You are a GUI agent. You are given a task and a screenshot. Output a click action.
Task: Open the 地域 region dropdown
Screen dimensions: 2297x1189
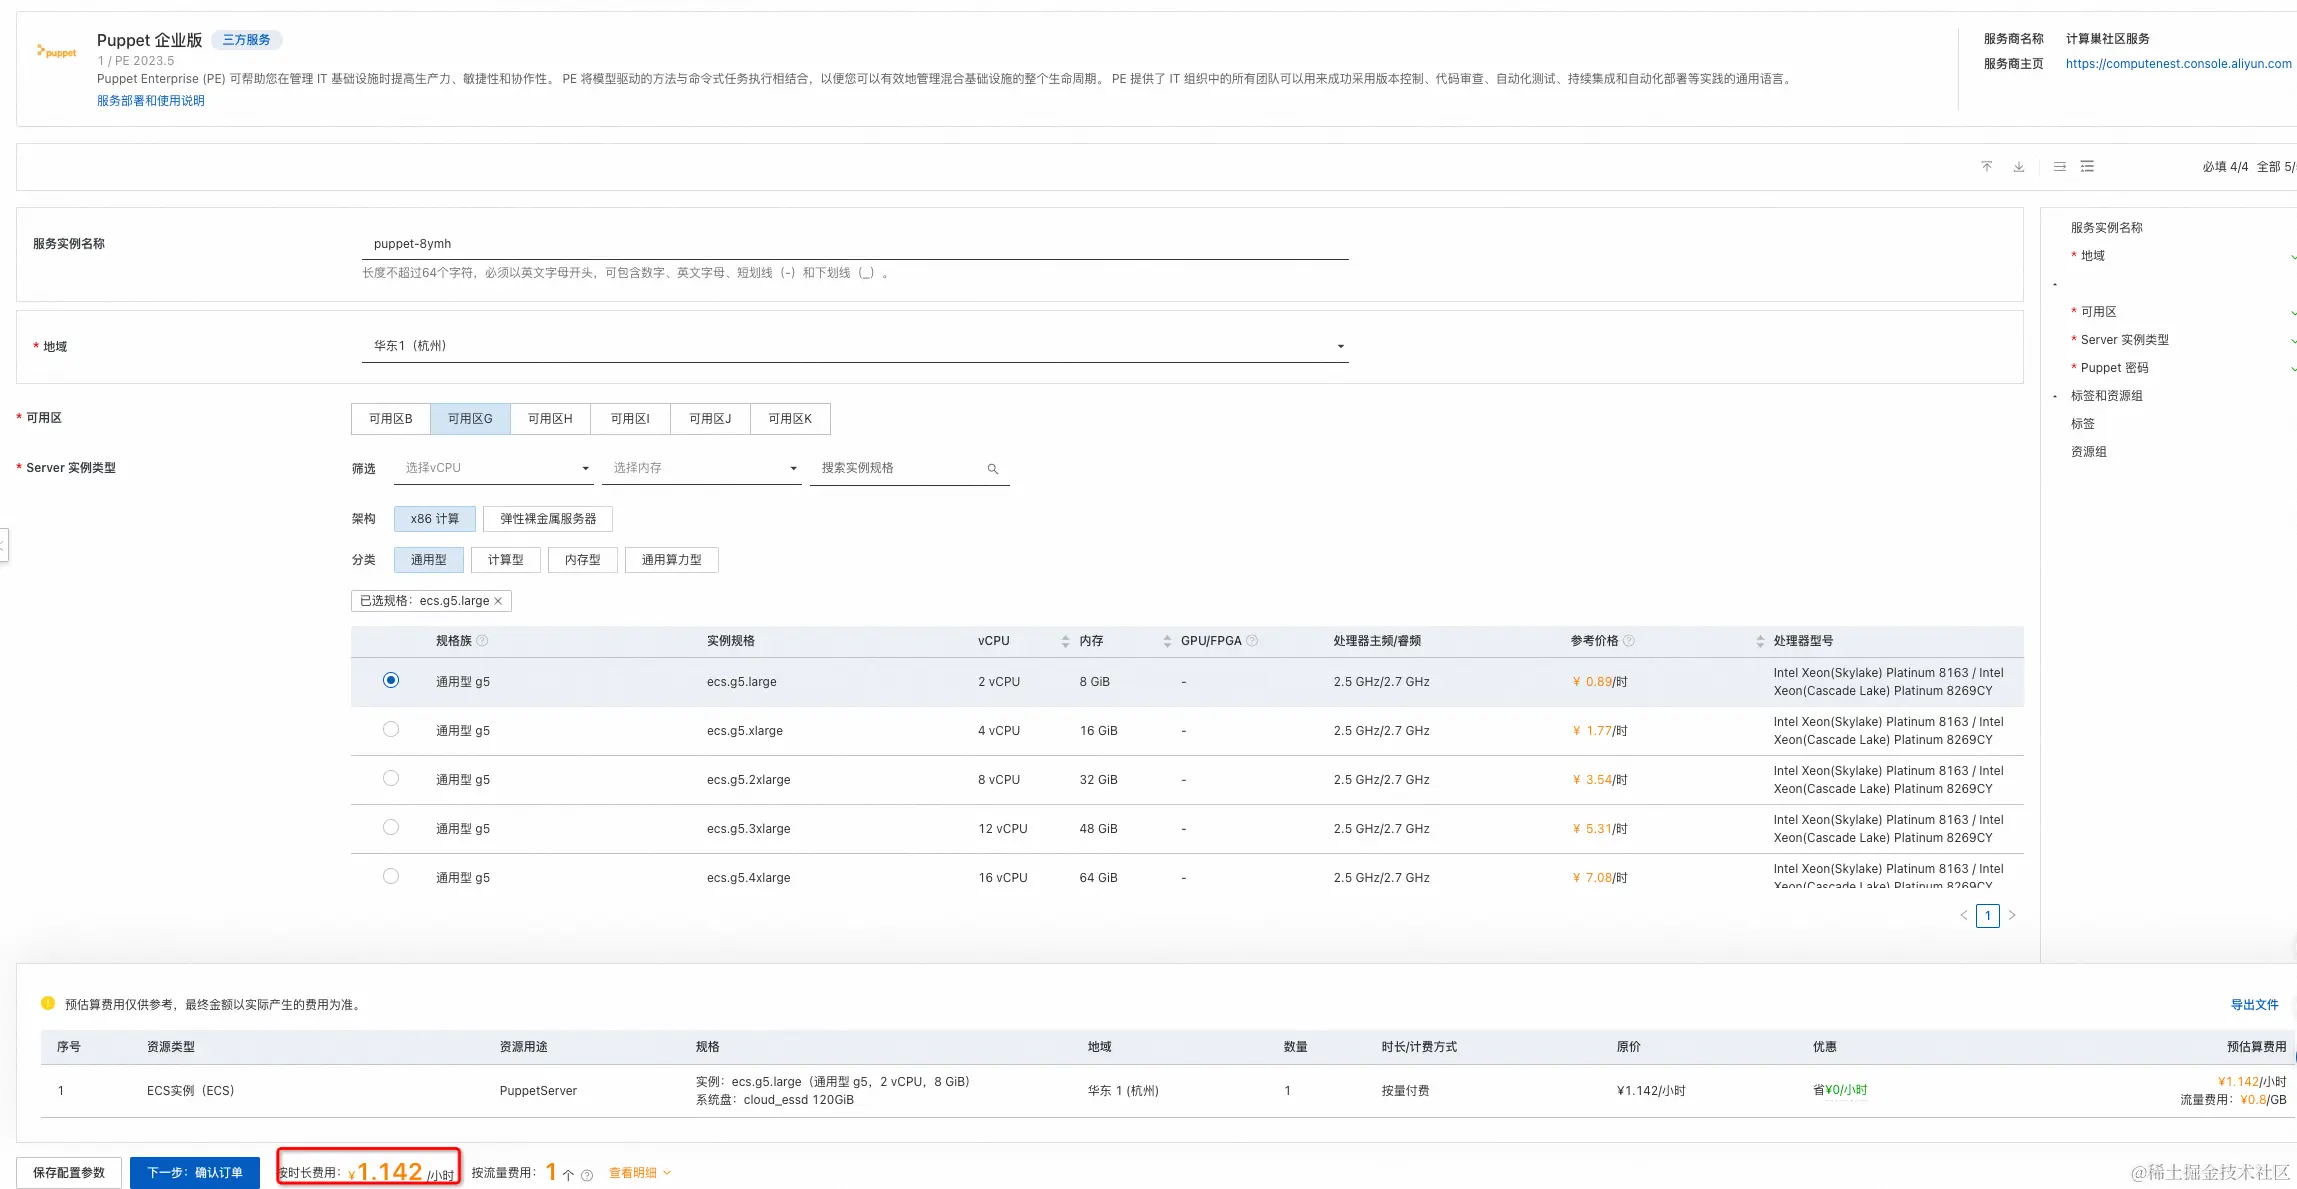[x=855, y=346]
